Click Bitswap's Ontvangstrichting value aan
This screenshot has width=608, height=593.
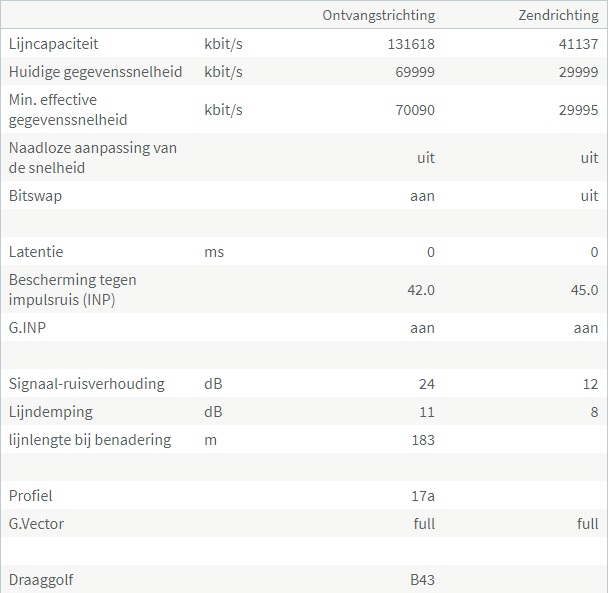(422, 196)
